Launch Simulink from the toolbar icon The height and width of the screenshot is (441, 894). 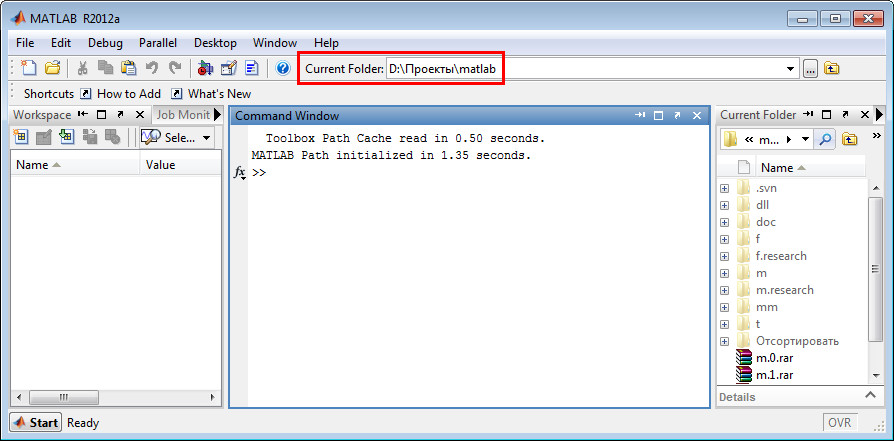(x=205, y=68)
